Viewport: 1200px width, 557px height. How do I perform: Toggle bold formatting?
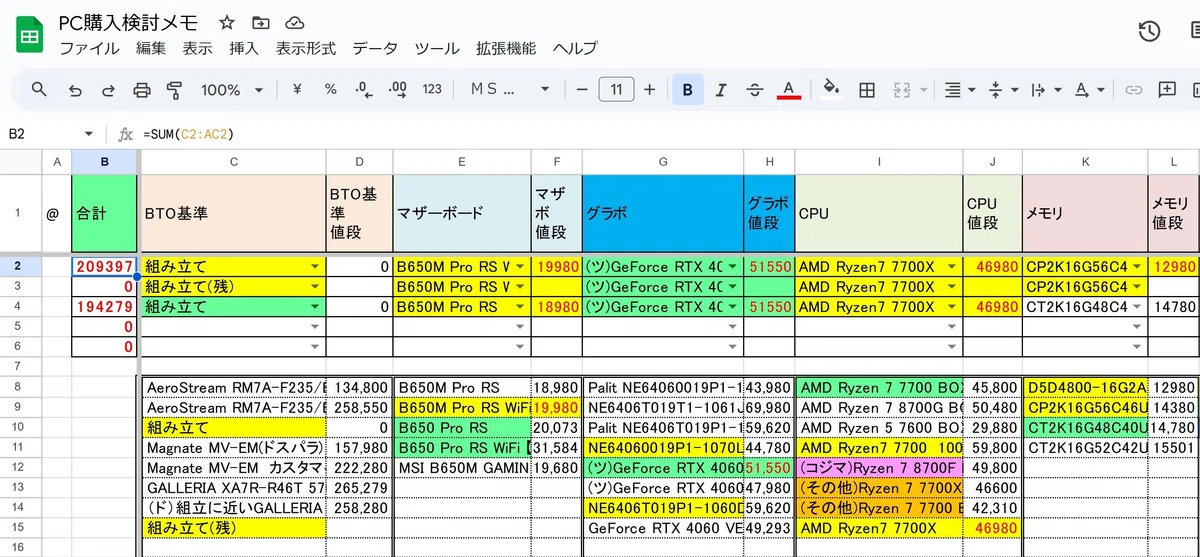688,90
